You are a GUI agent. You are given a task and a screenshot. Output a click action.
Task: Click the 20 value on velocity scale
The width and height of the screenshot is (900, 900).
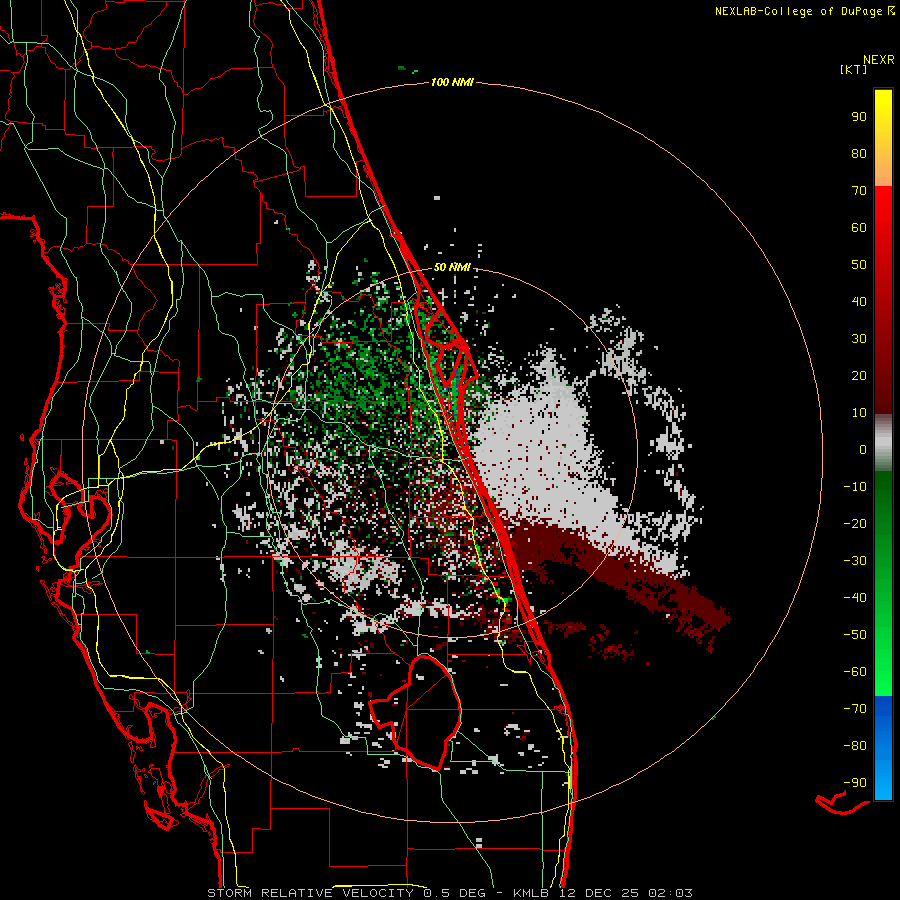pyautogui.click(x=859, y=375)
